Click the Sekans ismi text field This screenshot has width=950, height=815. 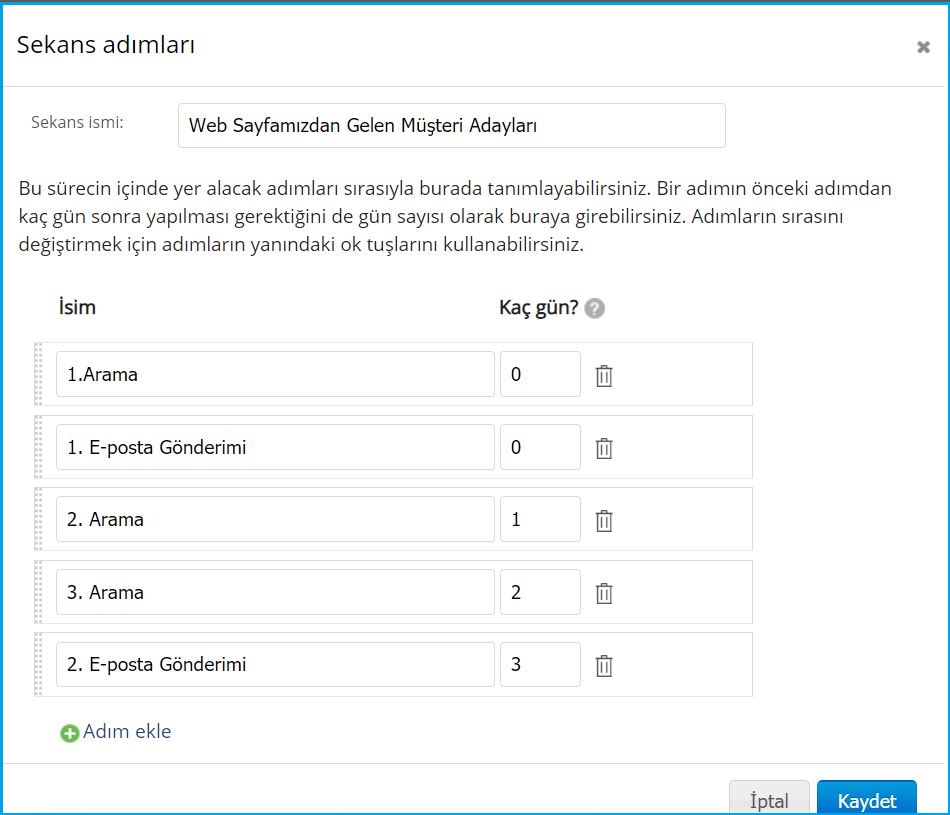coord(451,125)
